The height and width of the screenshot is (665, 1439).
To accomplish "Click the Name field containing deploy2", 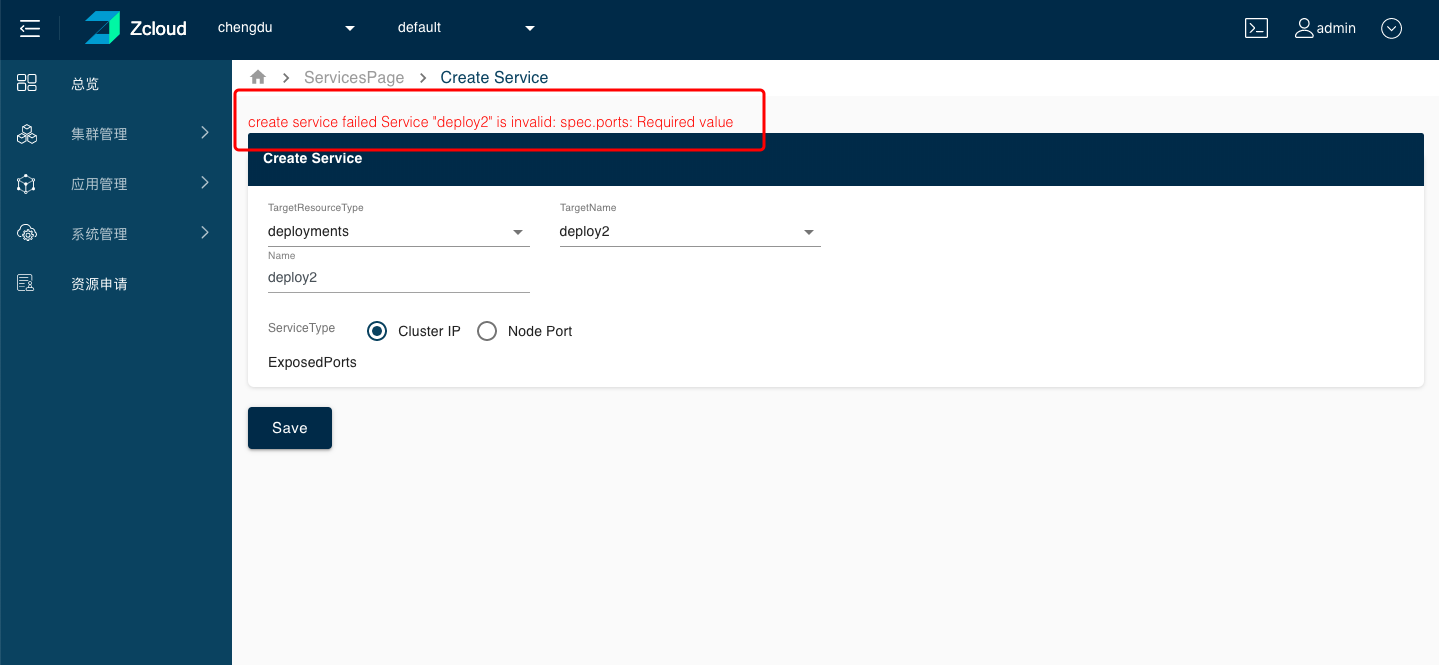I will 398,278.
